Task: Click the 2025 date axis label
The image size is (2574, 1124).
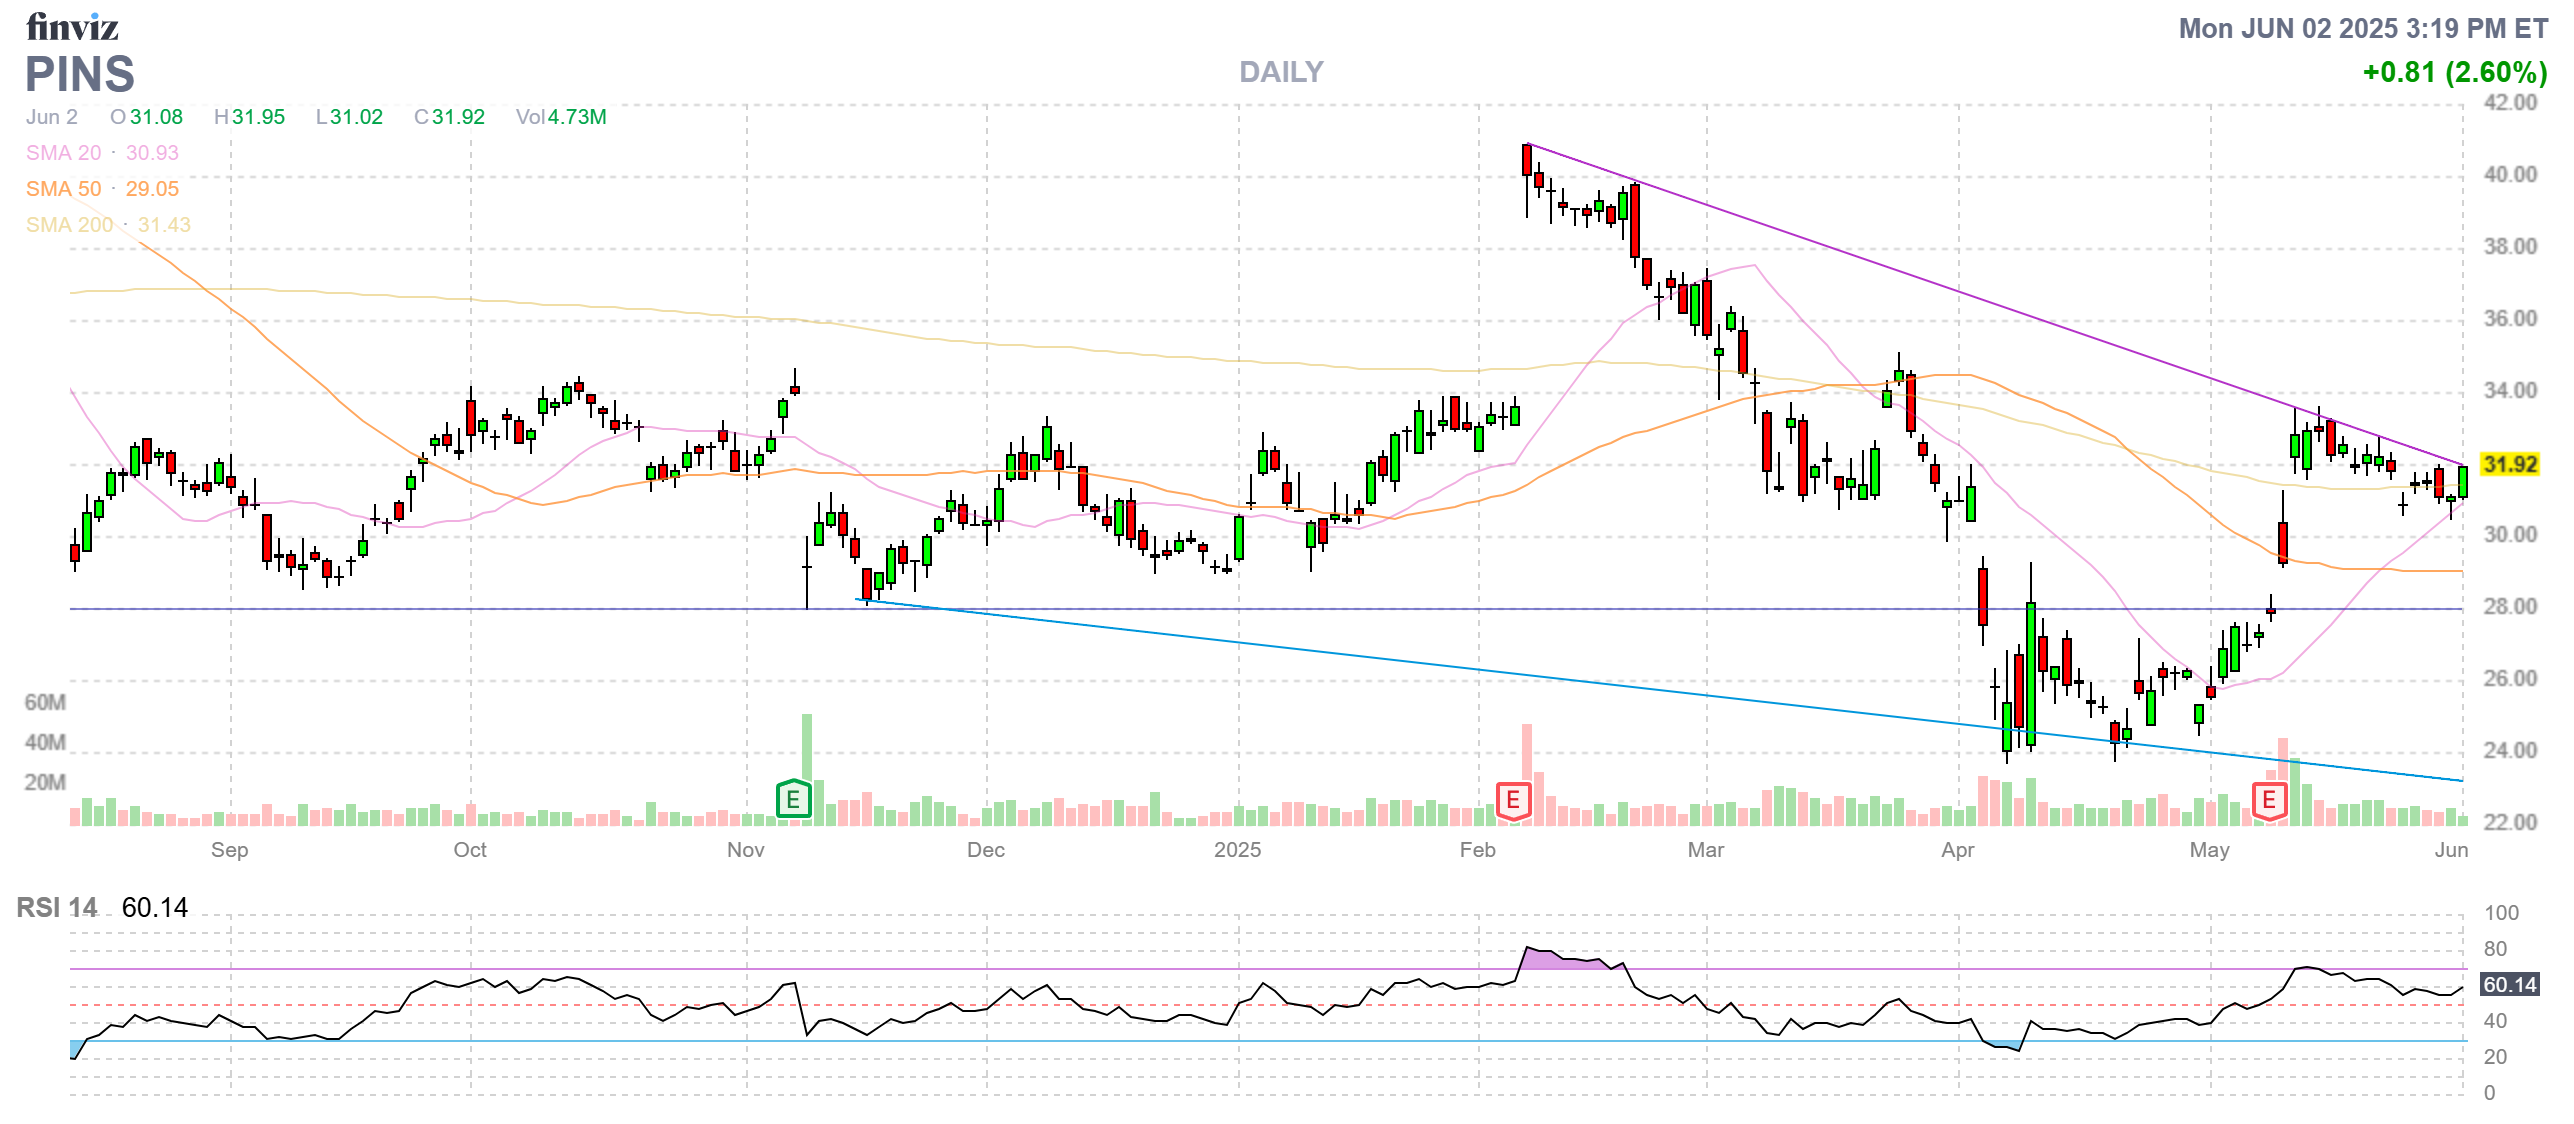Action: [1237, 850]
